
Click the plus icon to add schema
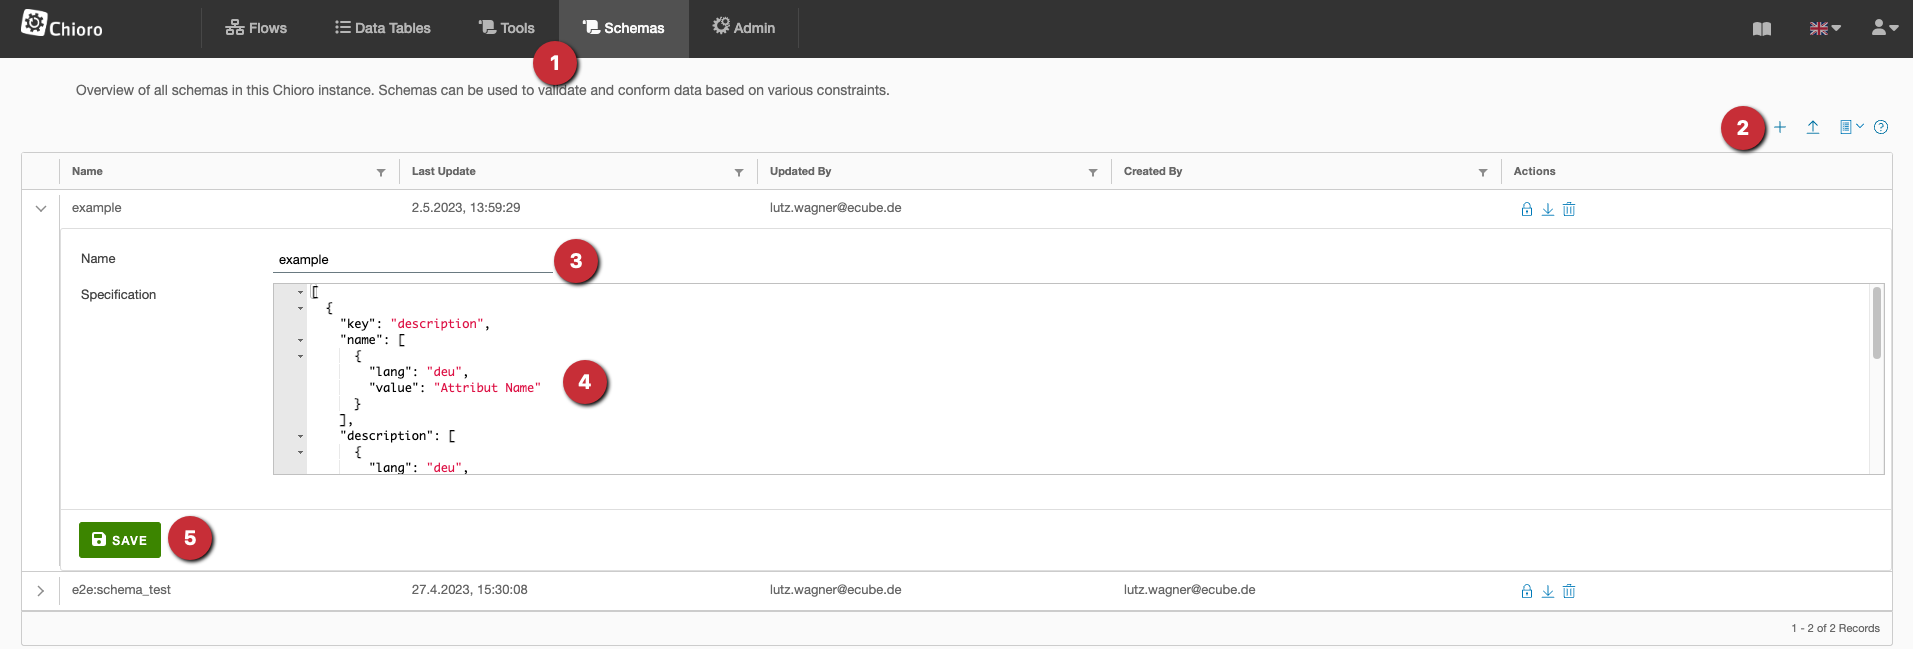tap(1780, 127)
